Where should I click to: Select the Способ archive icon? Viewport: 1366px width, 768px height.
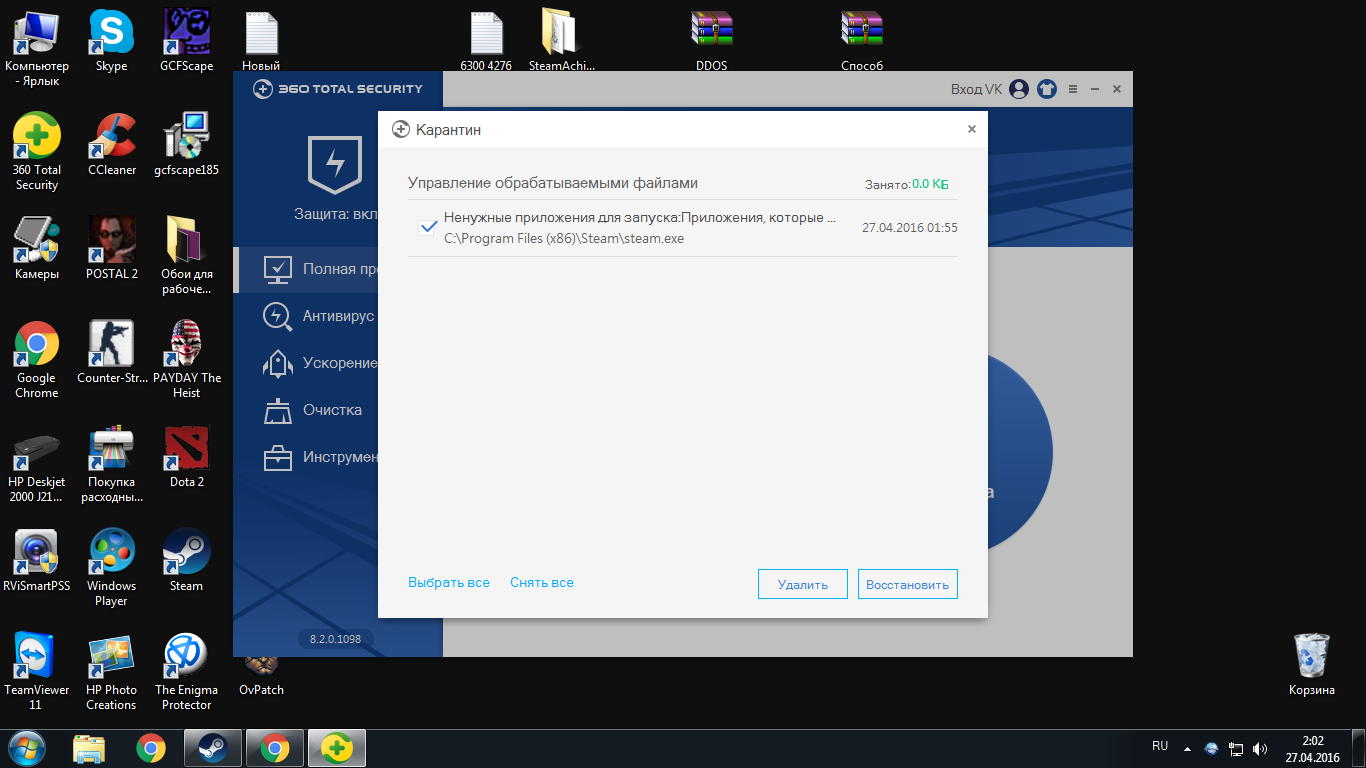[862, 40]
